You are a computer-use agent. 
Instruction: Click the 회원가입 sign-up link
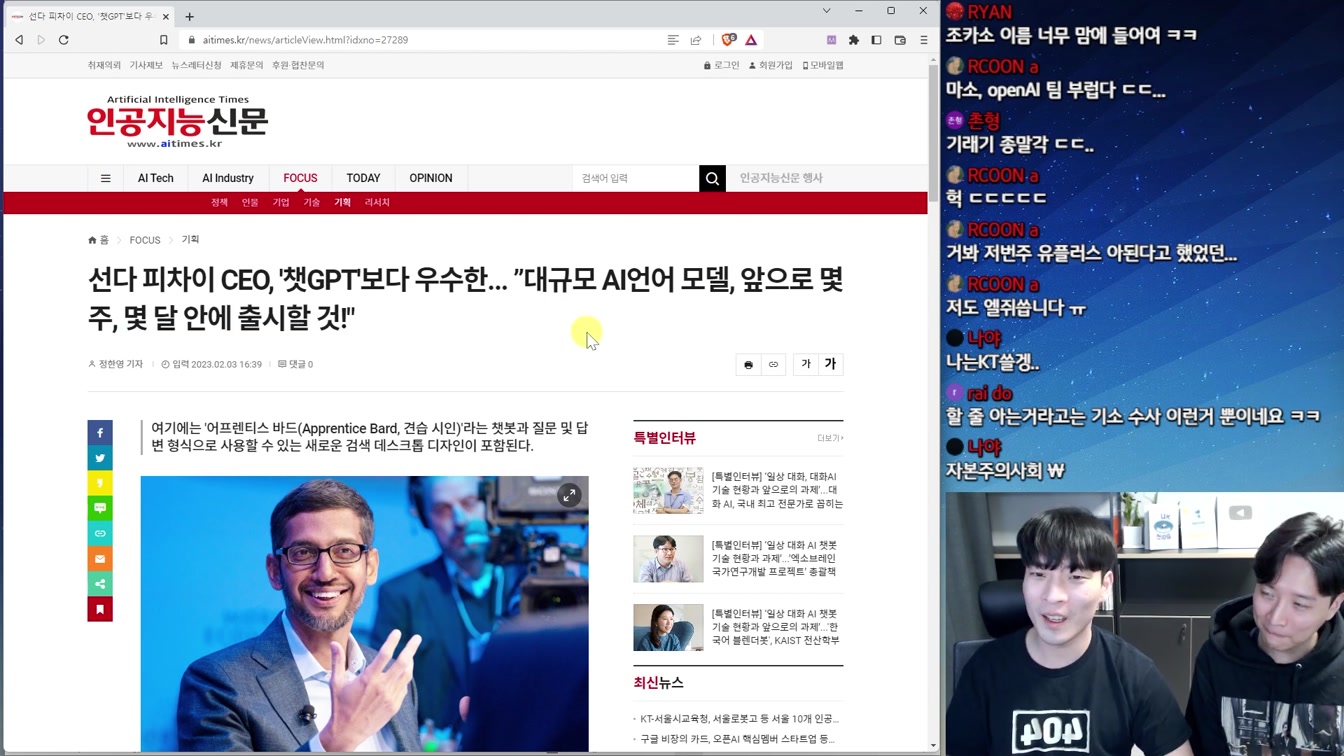pos(771,65)
